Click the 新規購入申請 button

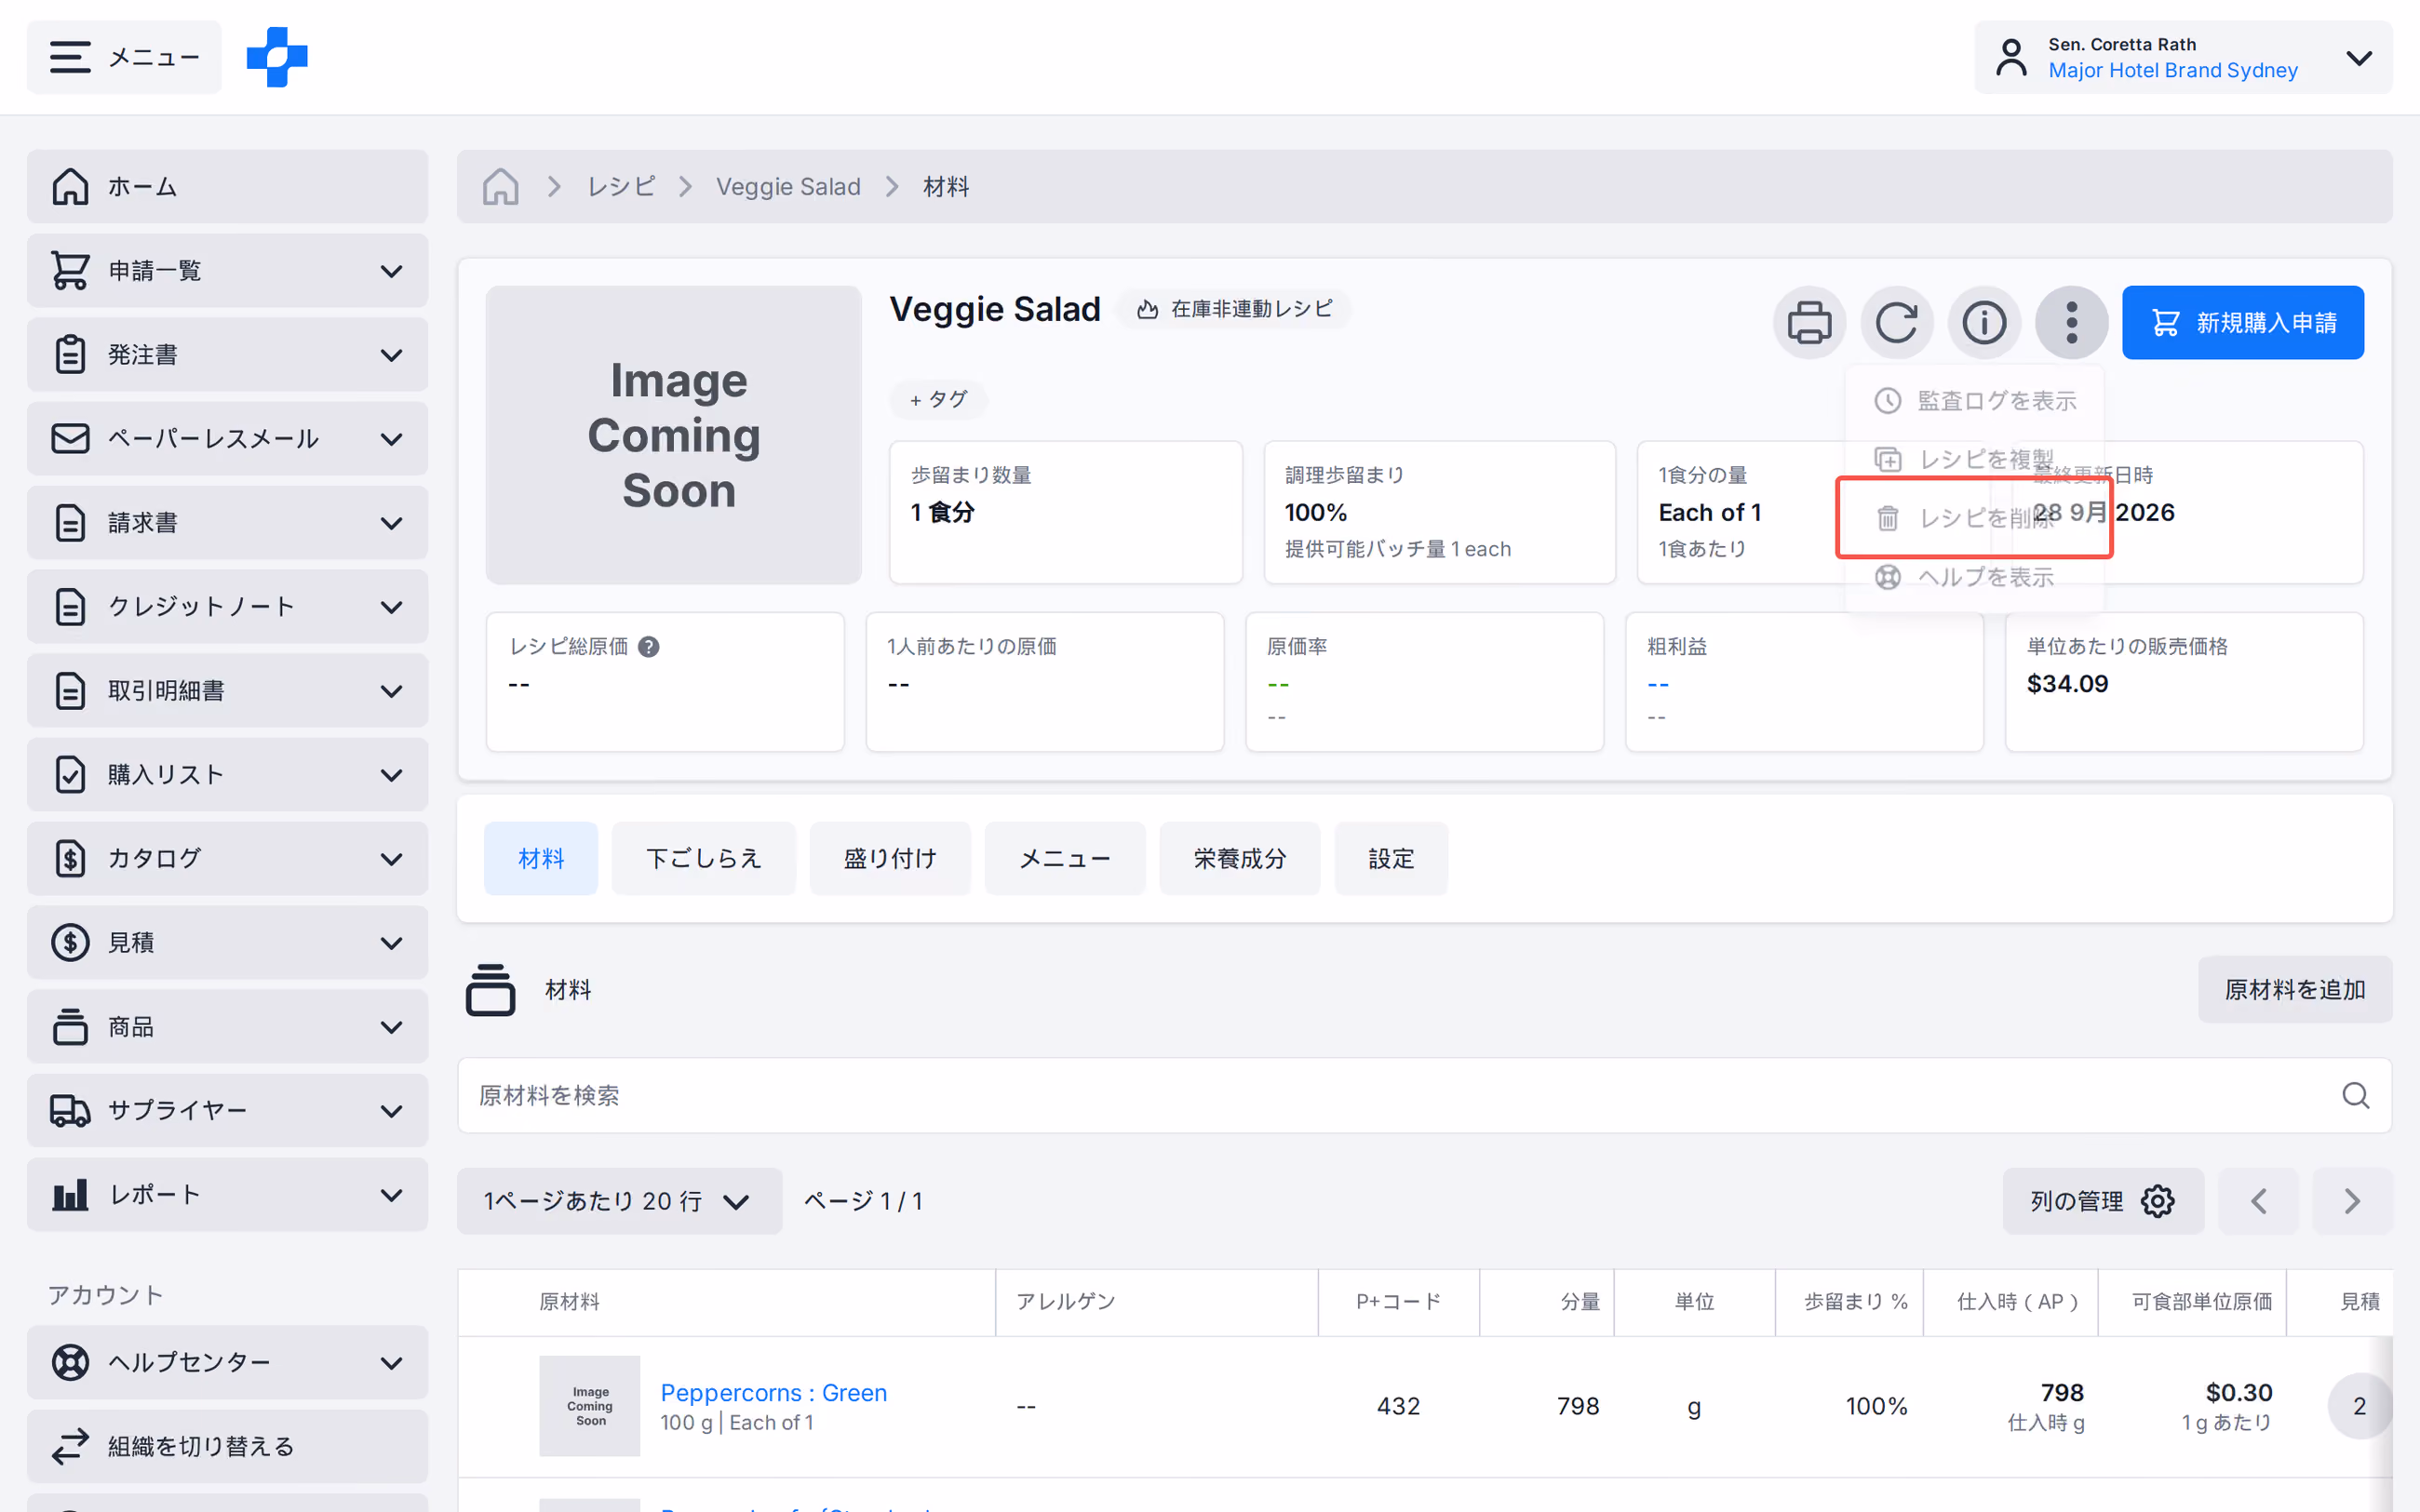2243,322
